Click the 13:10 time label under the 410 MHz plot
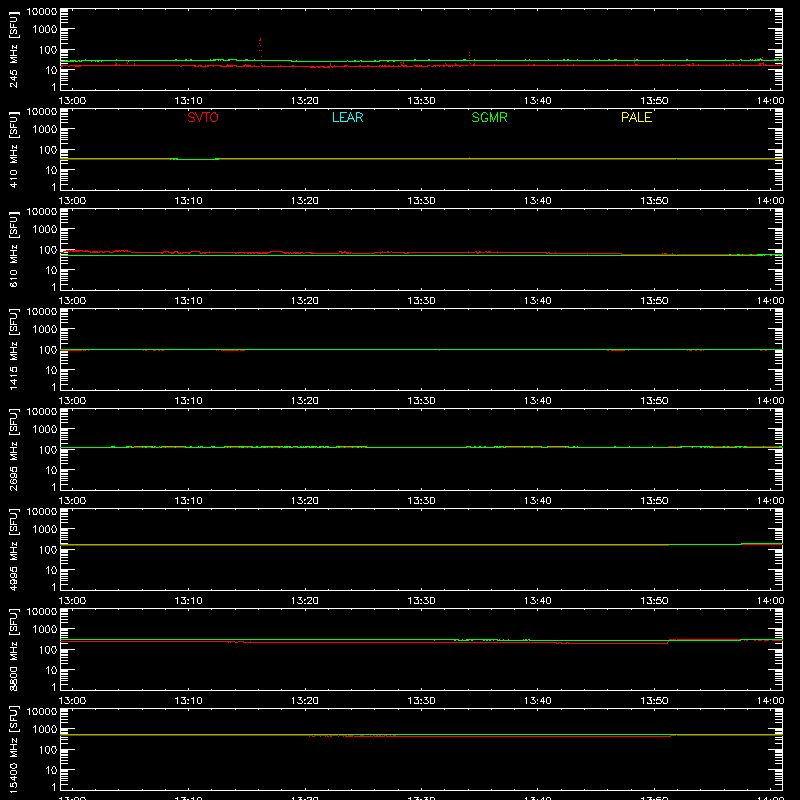Image resolution: width=800 pixels, height=800 pixels. pos(188,201)
